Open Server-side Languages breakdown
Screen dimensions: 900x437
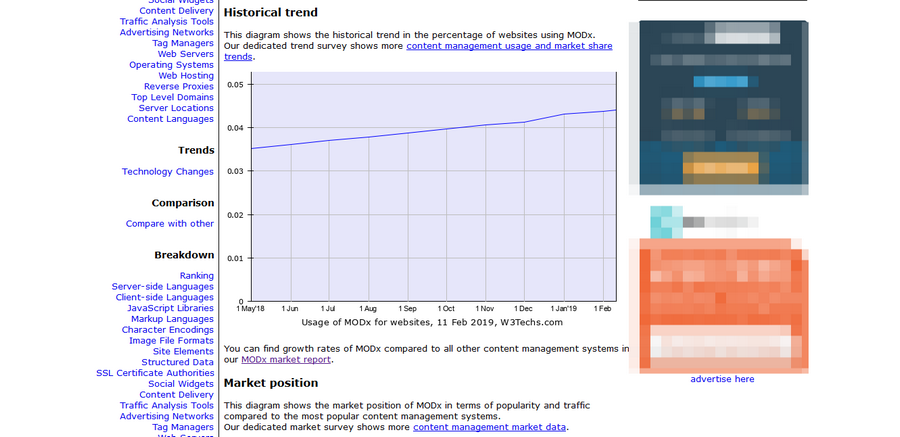point(162,287)
